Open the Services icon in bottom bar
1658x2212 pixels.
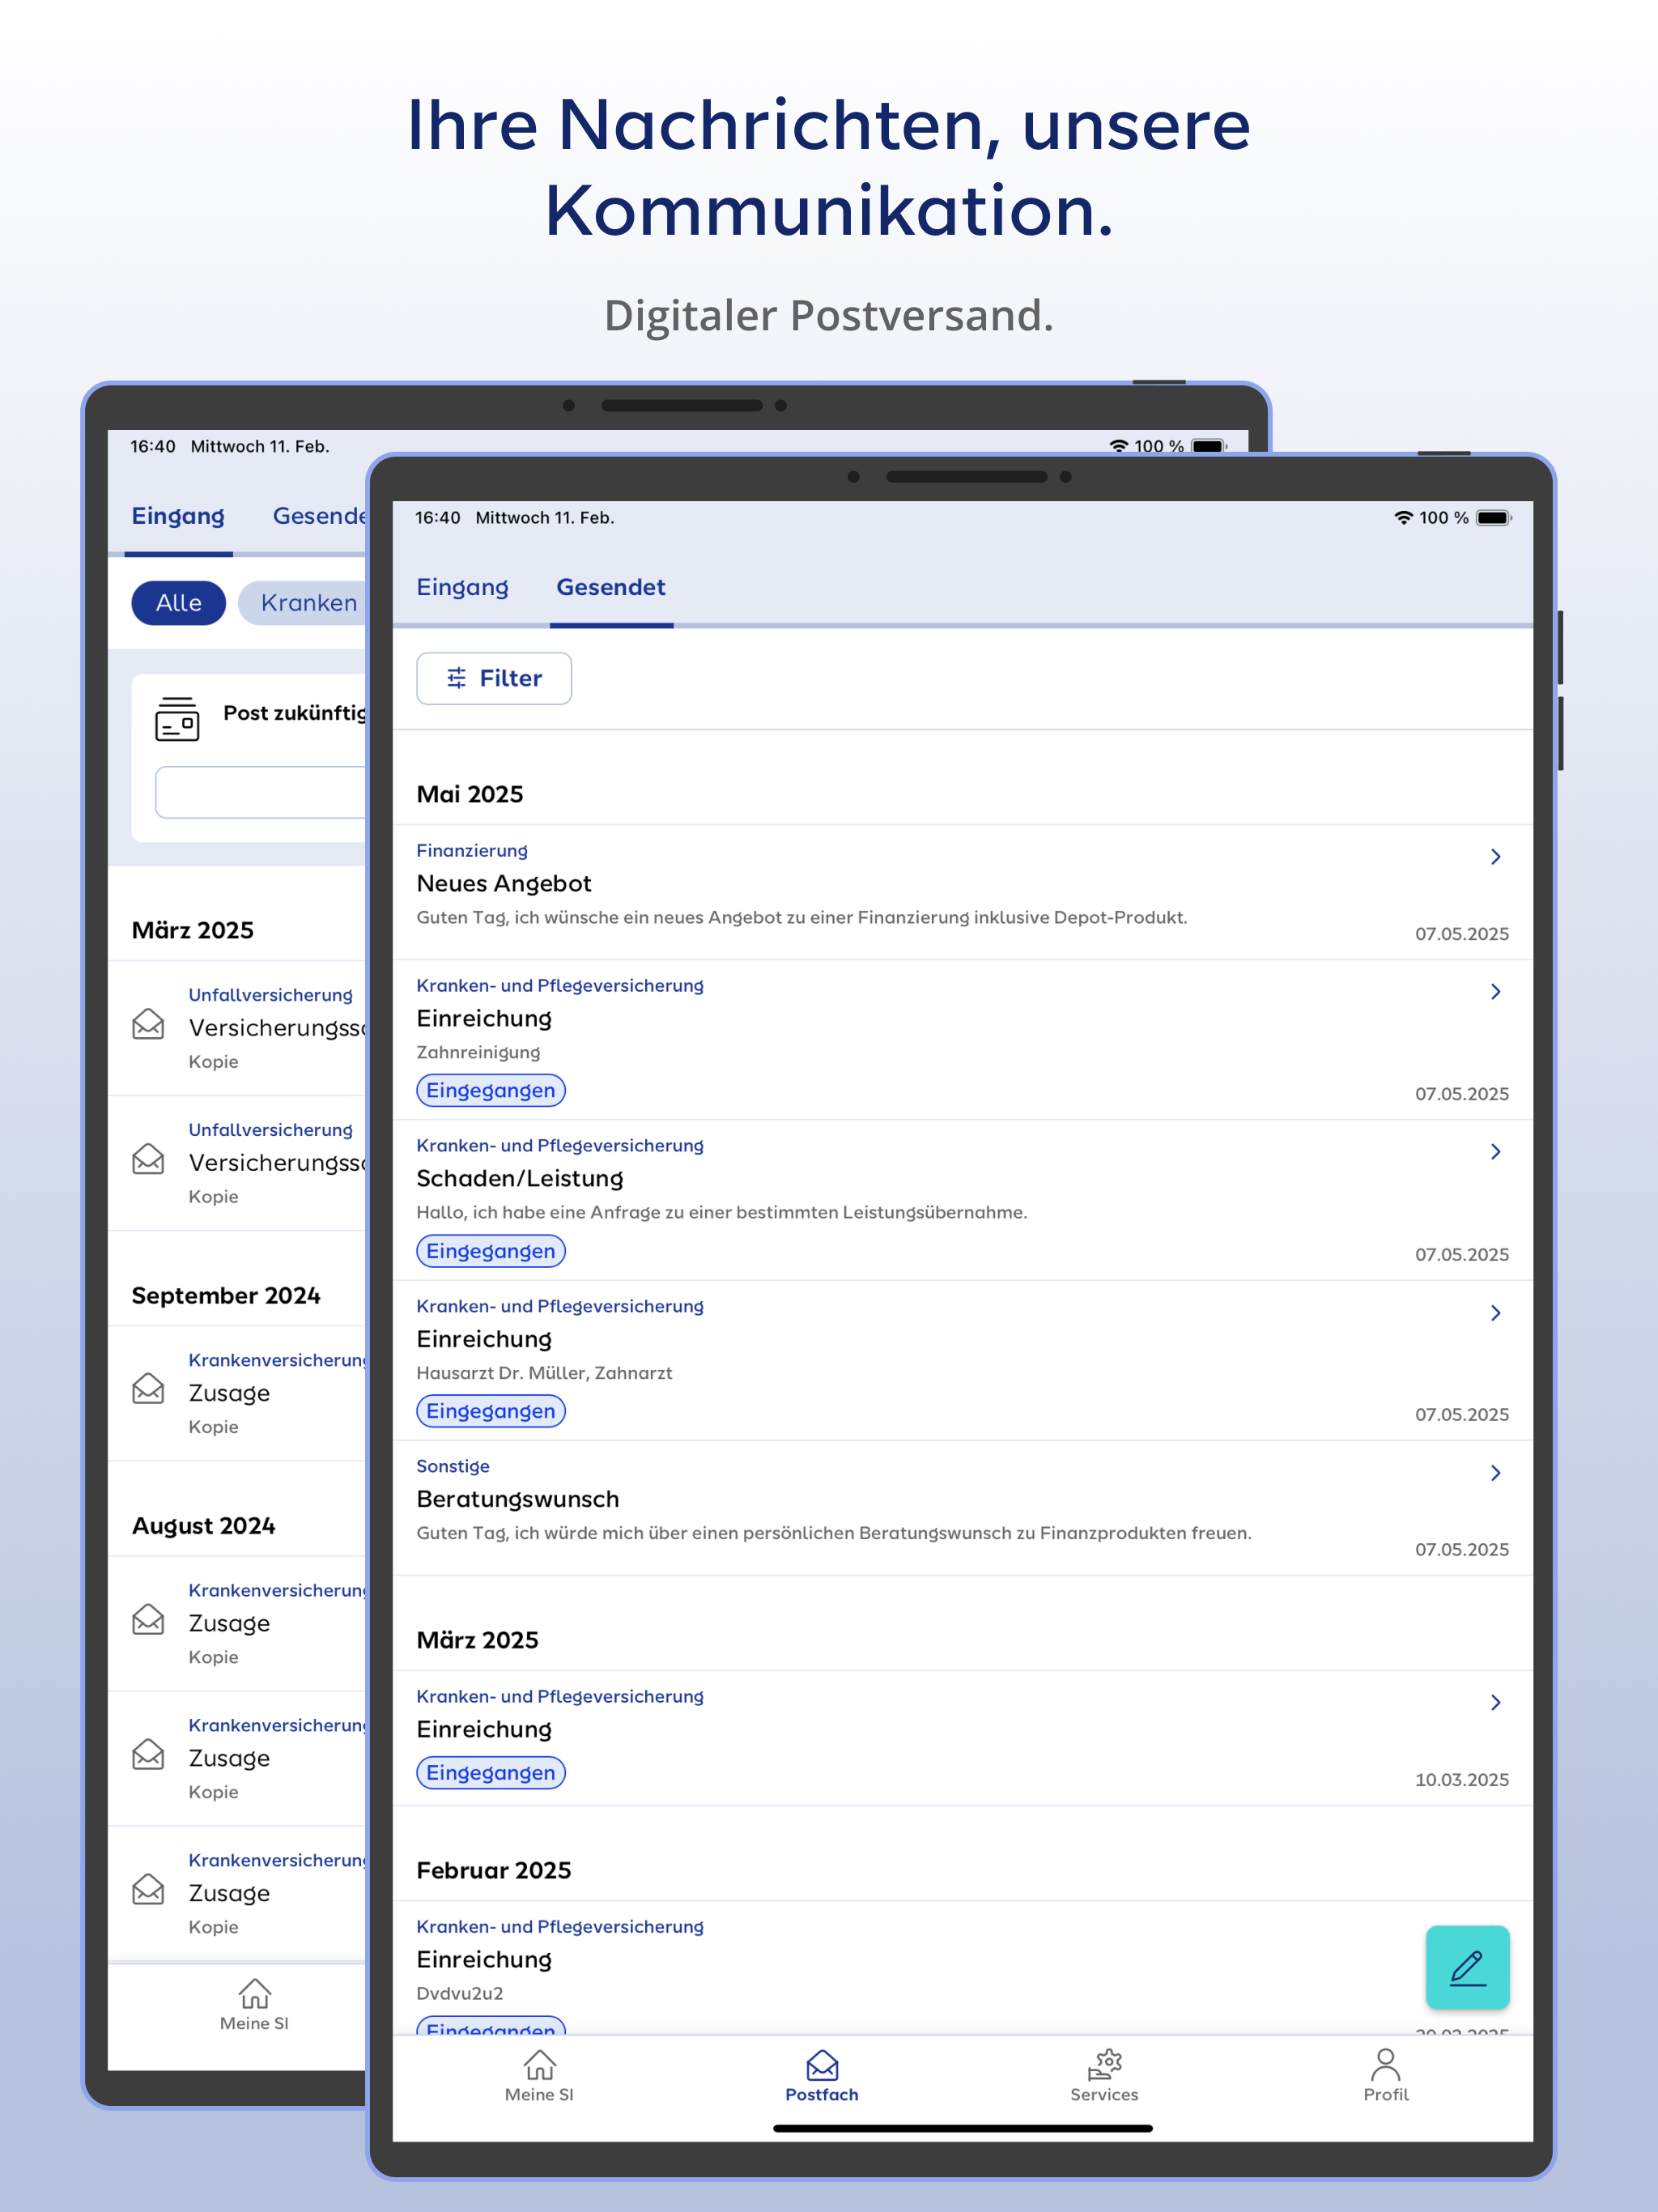(x=1104, y=2065)
